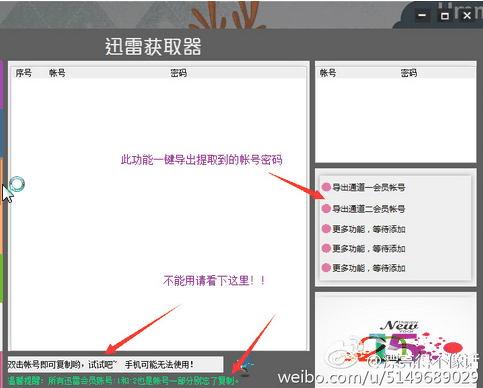Close the 迅雷获取器 window
Screen dimensions: 483x388
pyautogui.click(x=467, y=15)
